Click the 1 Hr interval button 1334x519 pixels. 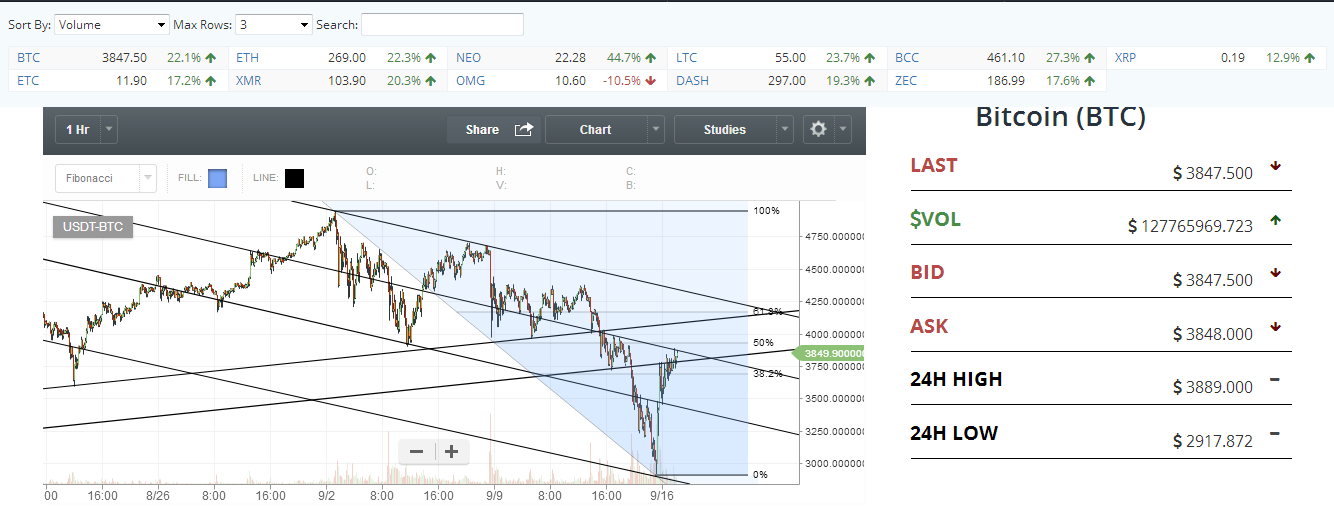pos(77,129)
